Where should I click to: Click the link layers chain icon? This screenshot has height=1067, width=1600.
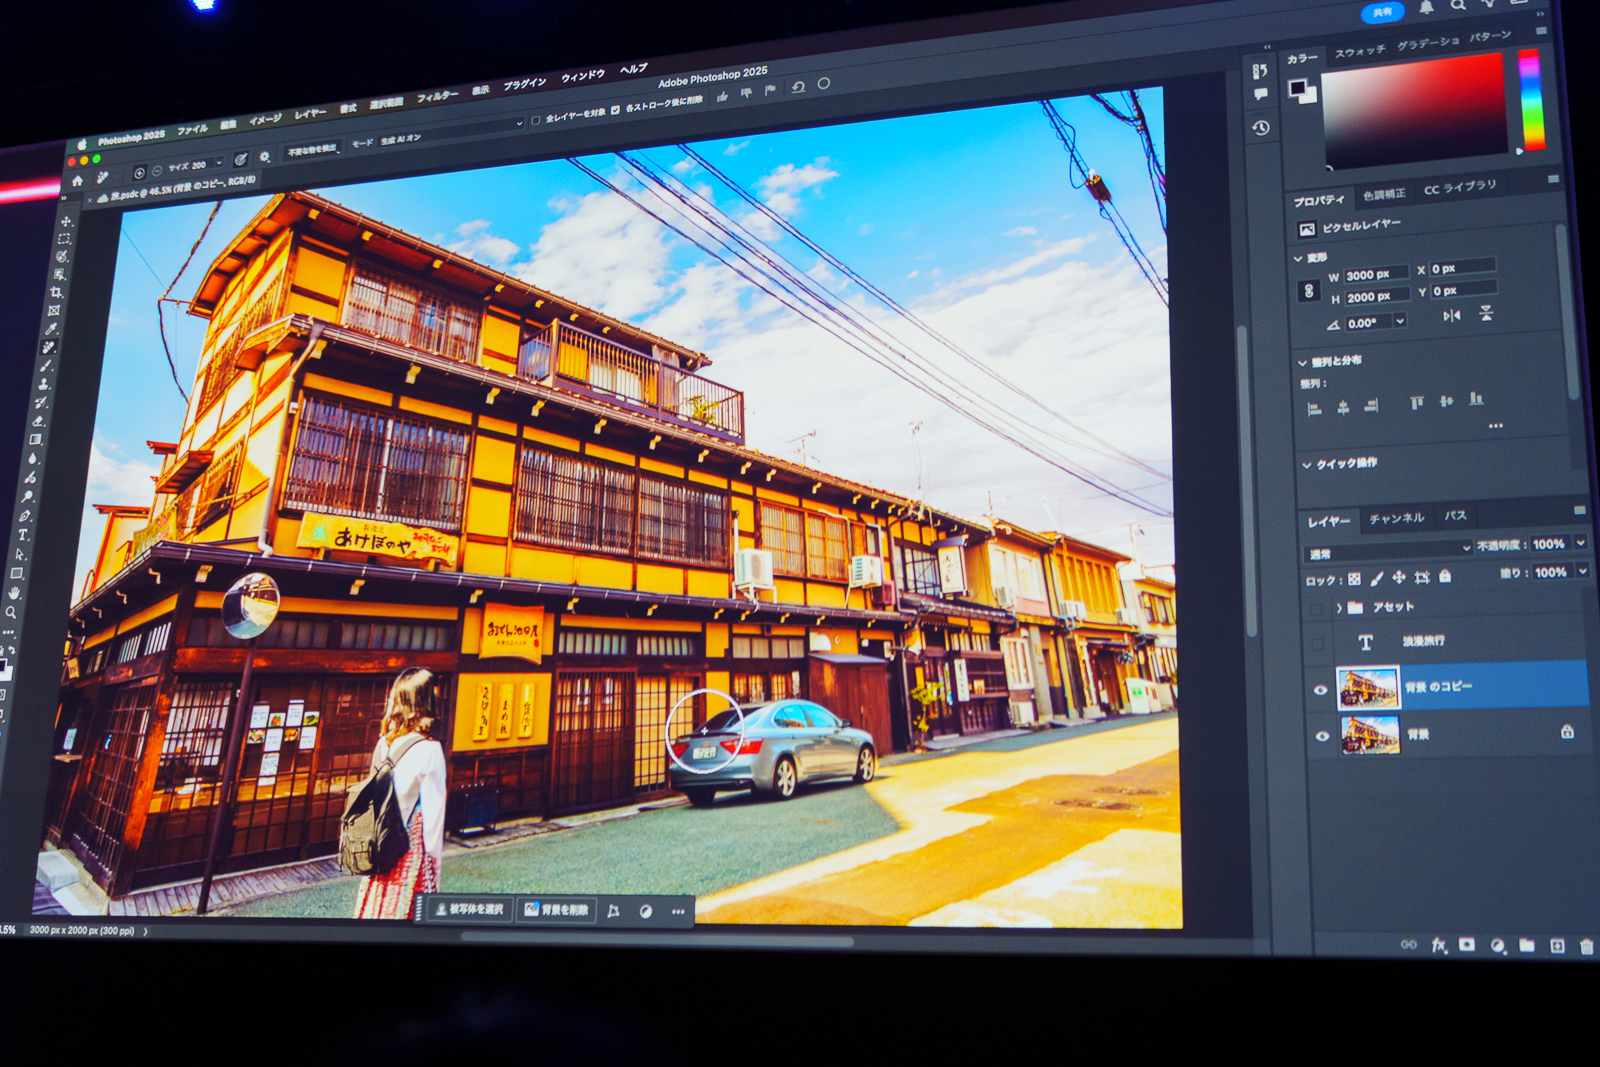tap(1409, 945)
